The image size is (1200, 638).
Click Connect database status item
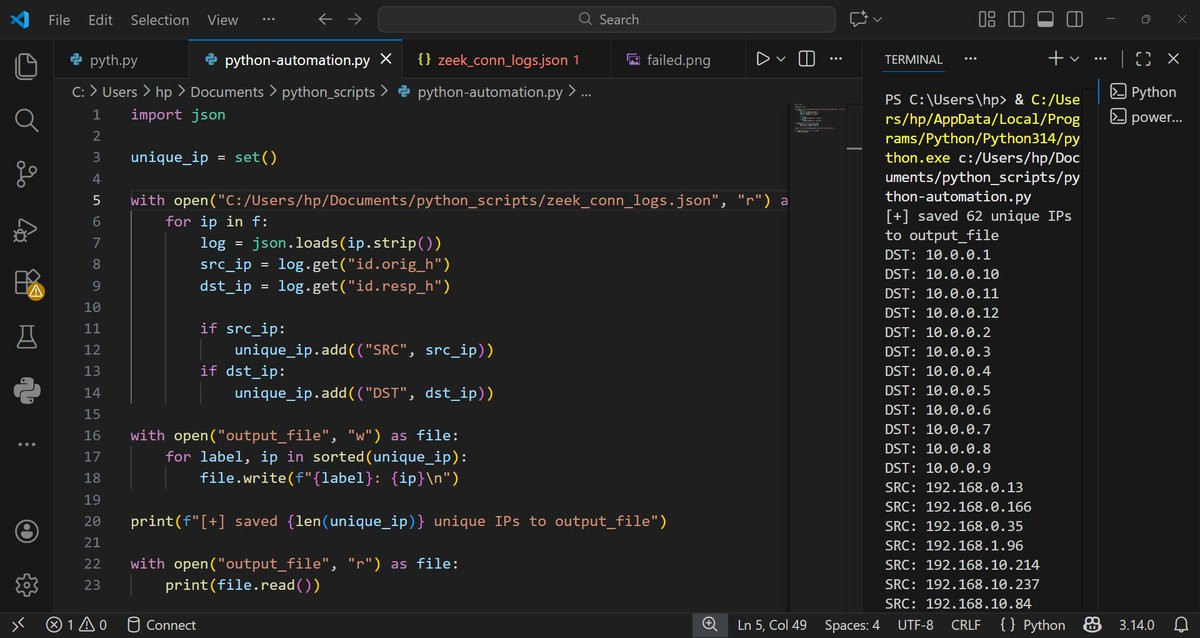[161, 625]
